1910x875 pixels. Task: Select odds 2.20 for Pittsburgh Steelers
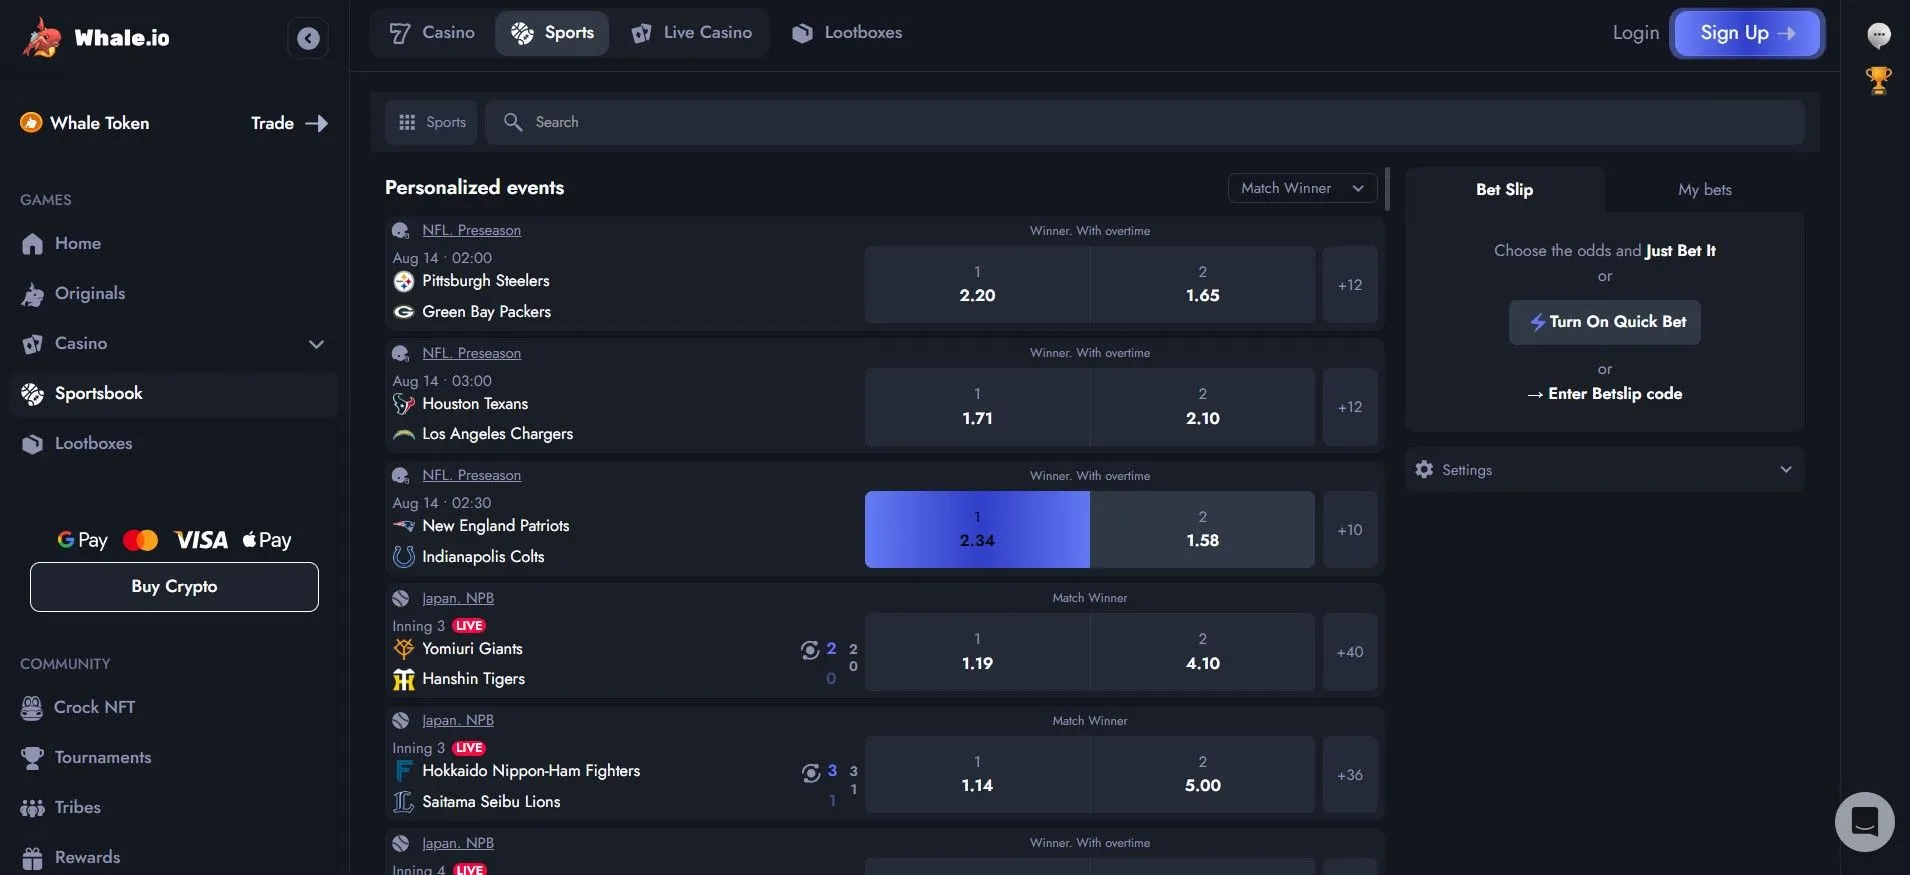click(x=977, y=285)
